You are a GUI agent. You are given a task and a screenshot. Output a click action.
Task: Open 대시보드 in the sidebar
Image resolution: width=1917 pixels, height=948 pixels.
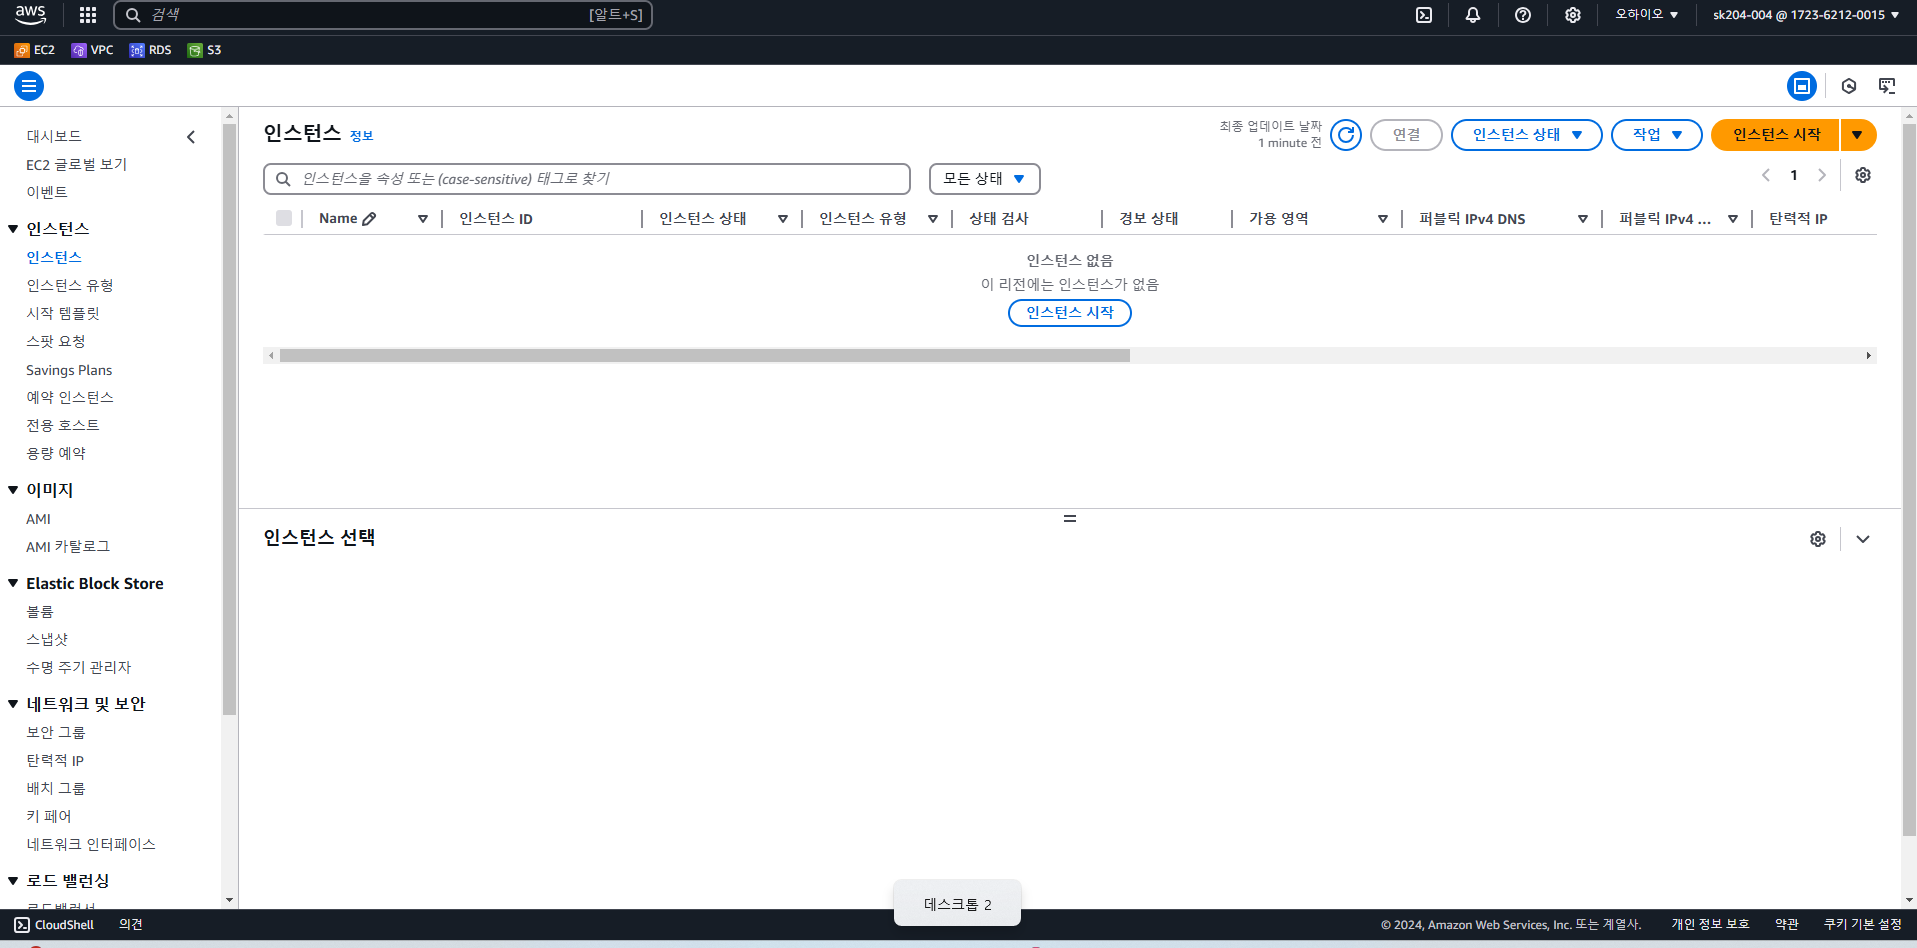click(54, 136)
